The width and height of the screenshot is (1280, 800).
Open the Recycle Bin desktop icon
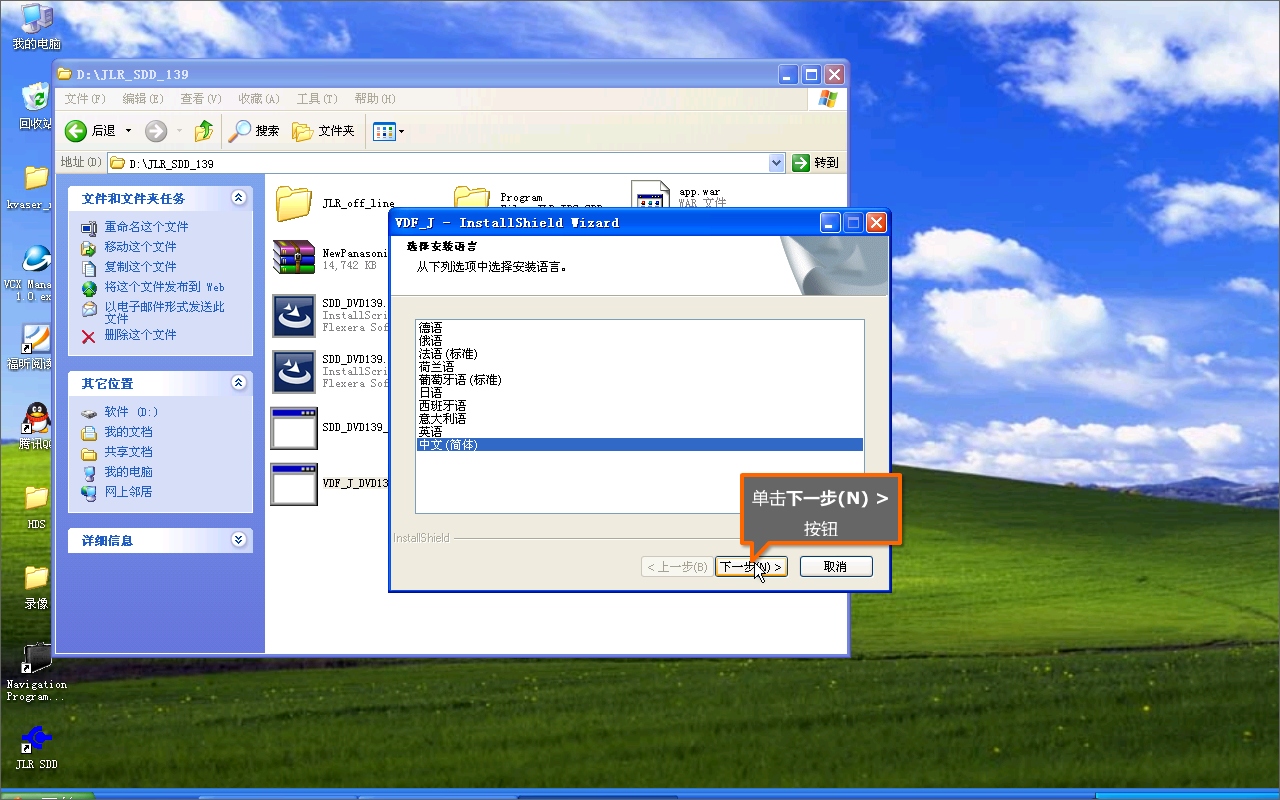36,106
